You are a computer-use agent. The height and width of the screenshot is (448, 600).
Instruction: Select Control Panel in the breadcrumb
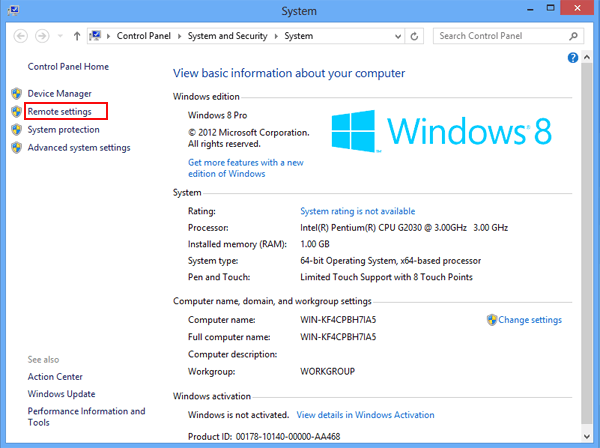[x=143, y=36]
